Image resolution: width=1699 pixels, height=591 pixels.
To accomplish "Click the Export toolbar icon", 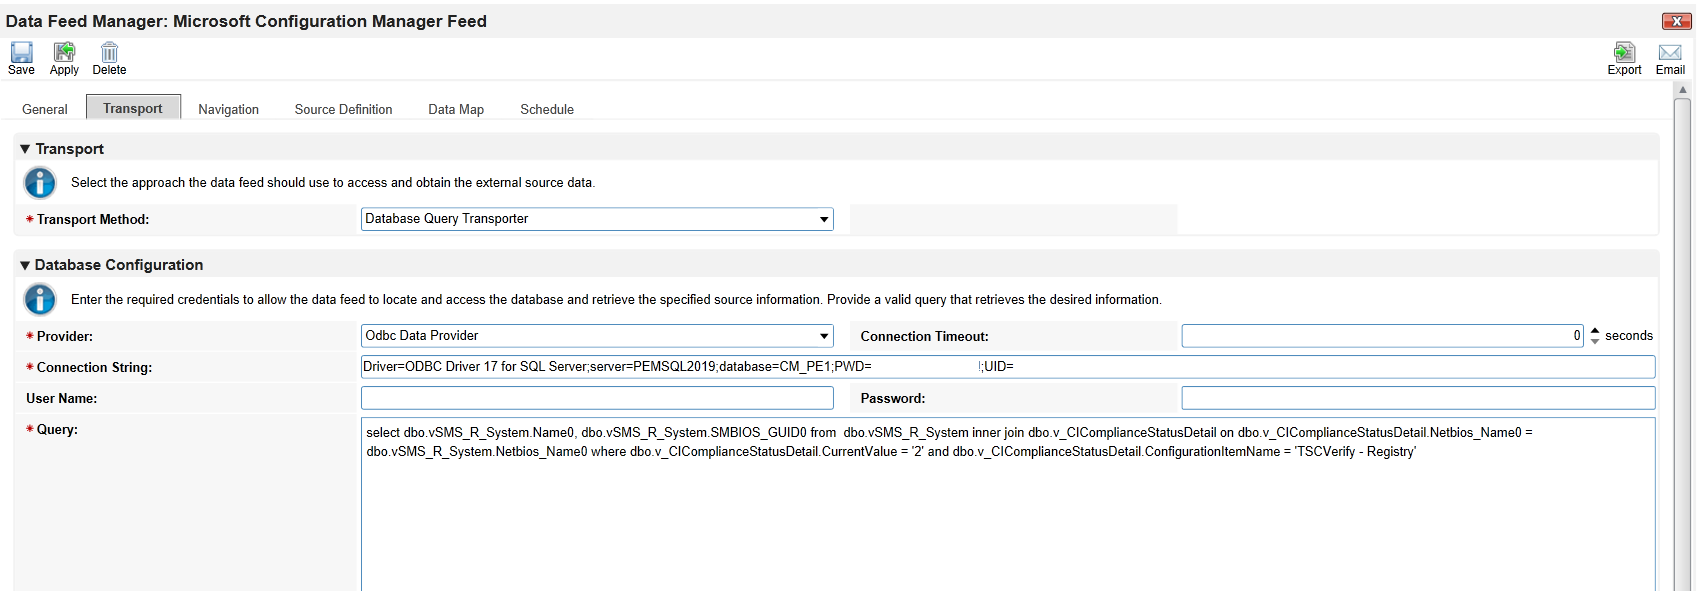I will click(1624, 58).
